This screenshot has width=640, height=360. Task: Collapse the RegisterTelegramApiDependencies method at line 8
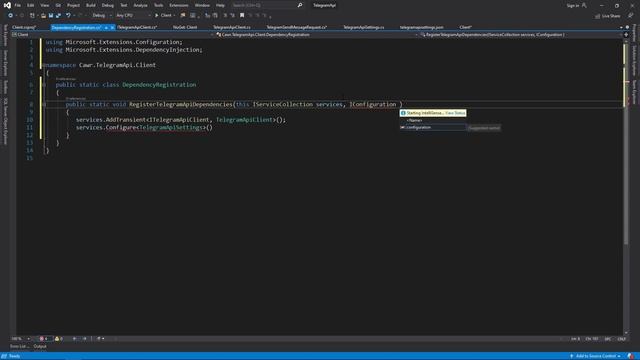44,104
